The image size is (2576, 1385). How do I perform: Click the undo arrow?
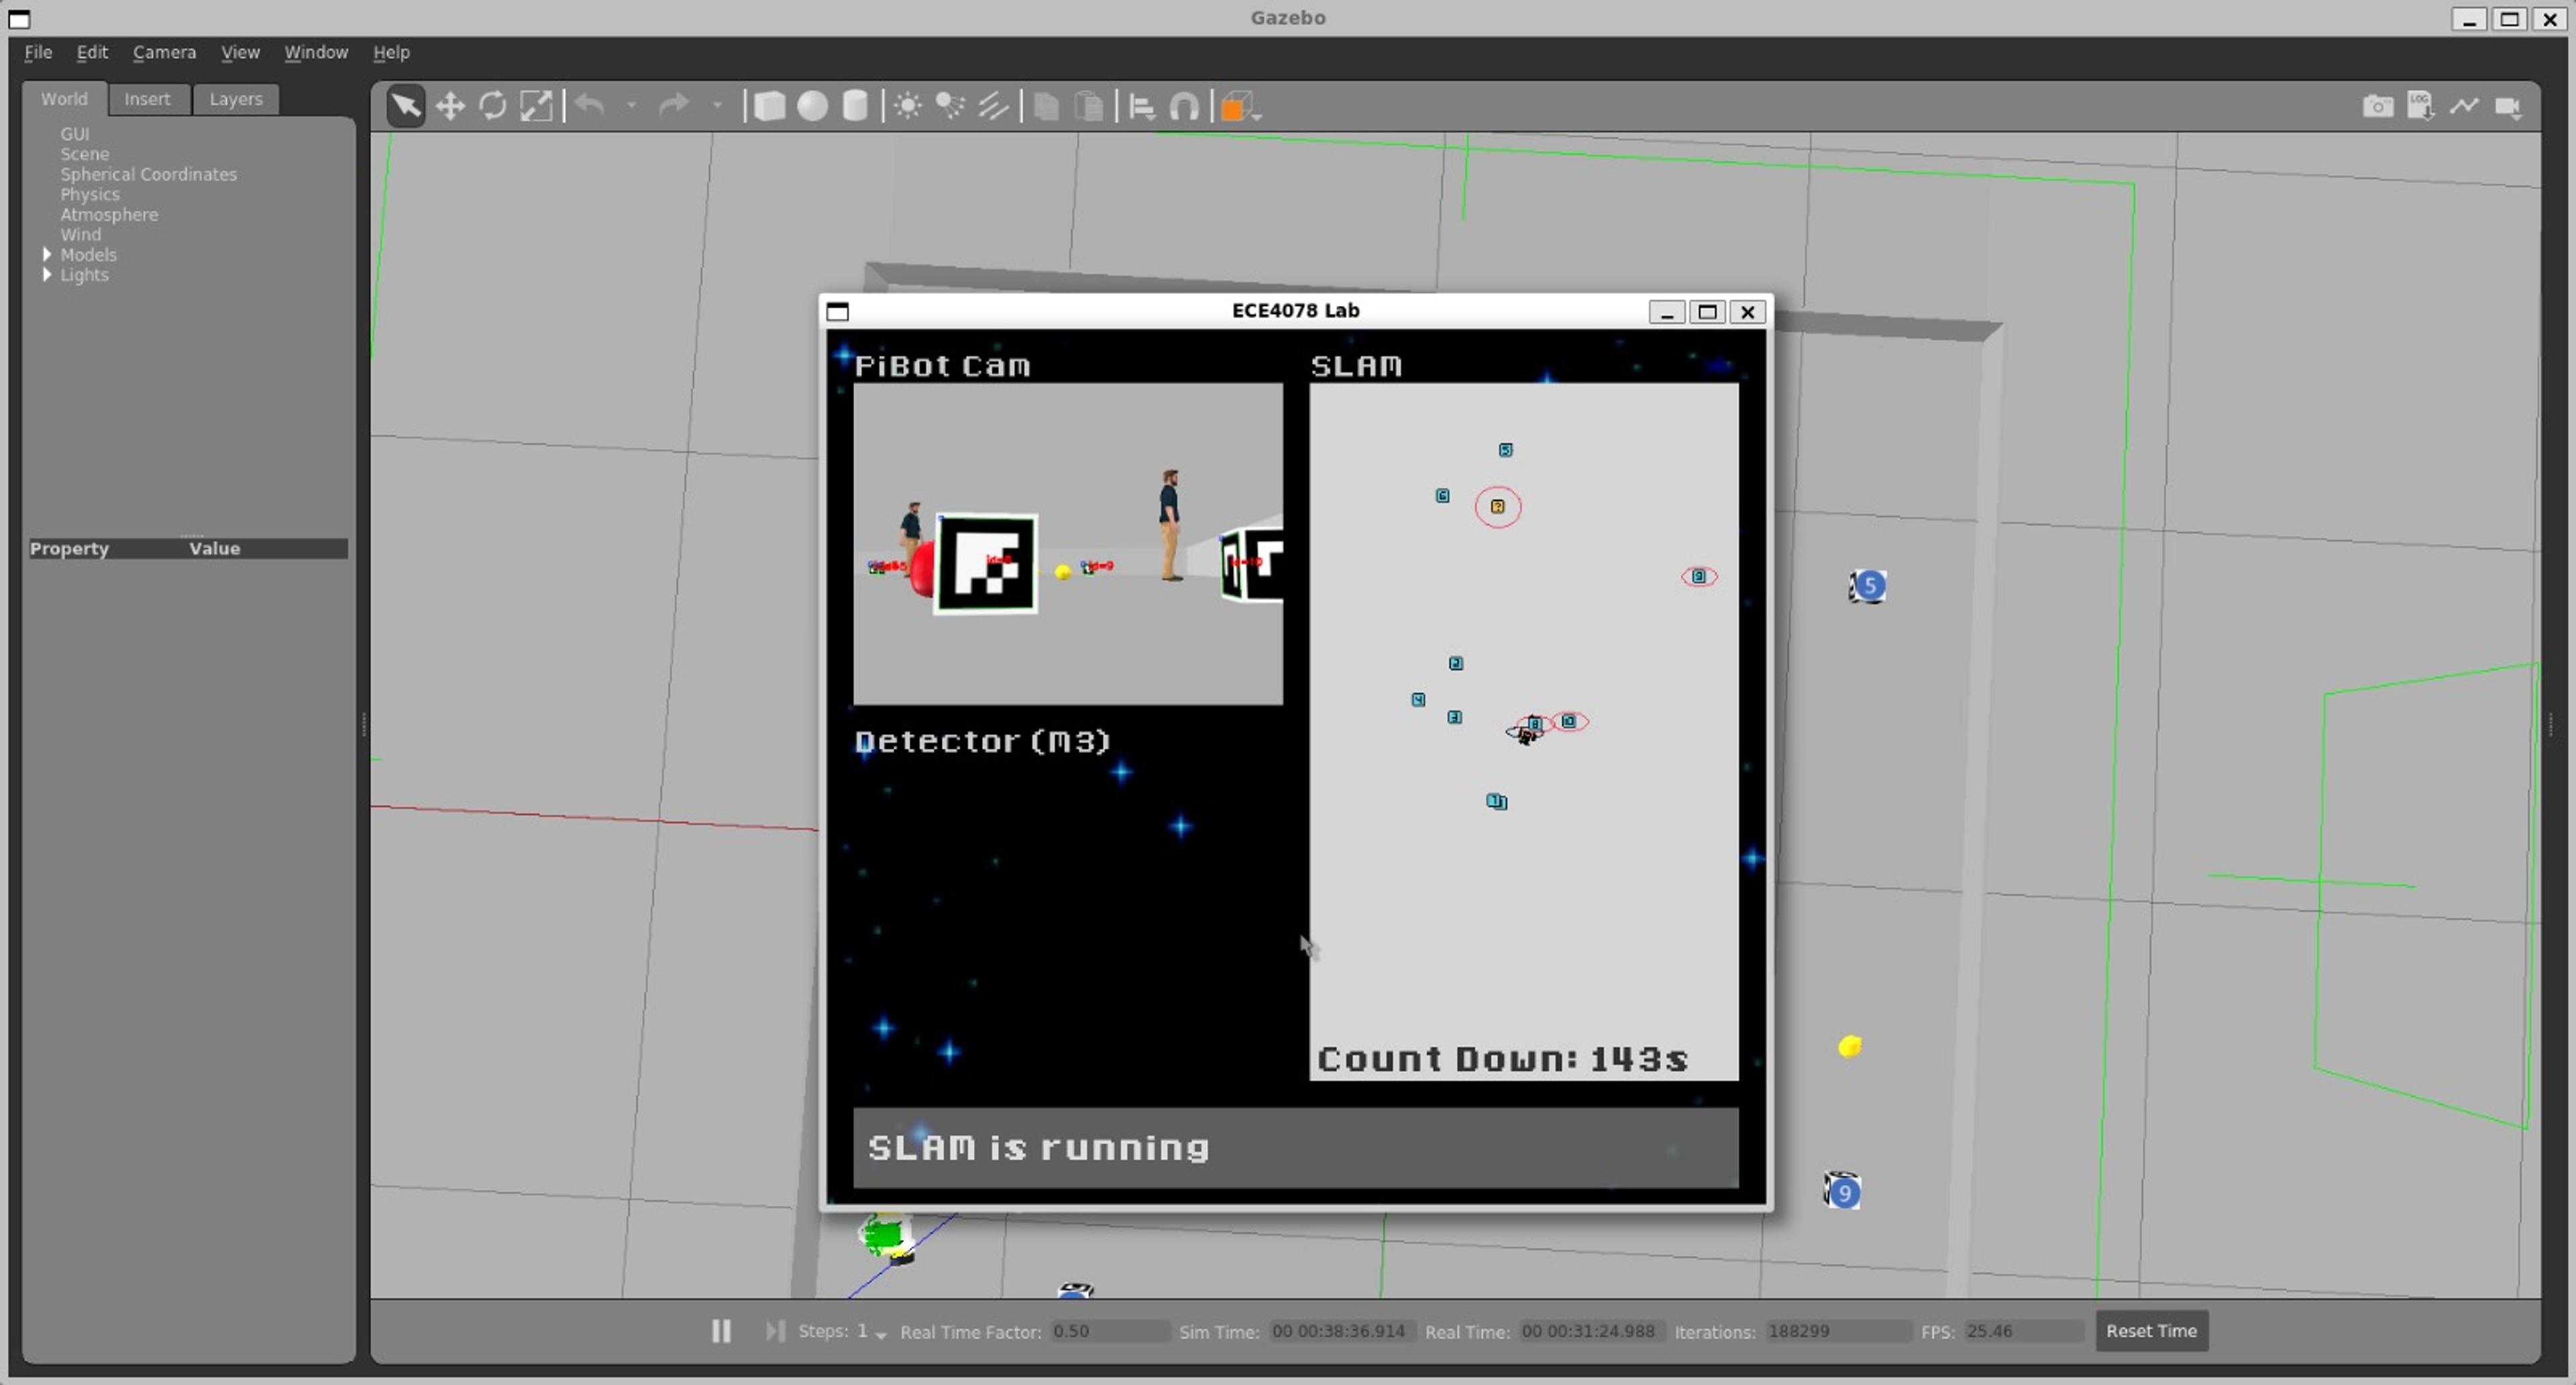pyautogui.click(x=590, y=105)
